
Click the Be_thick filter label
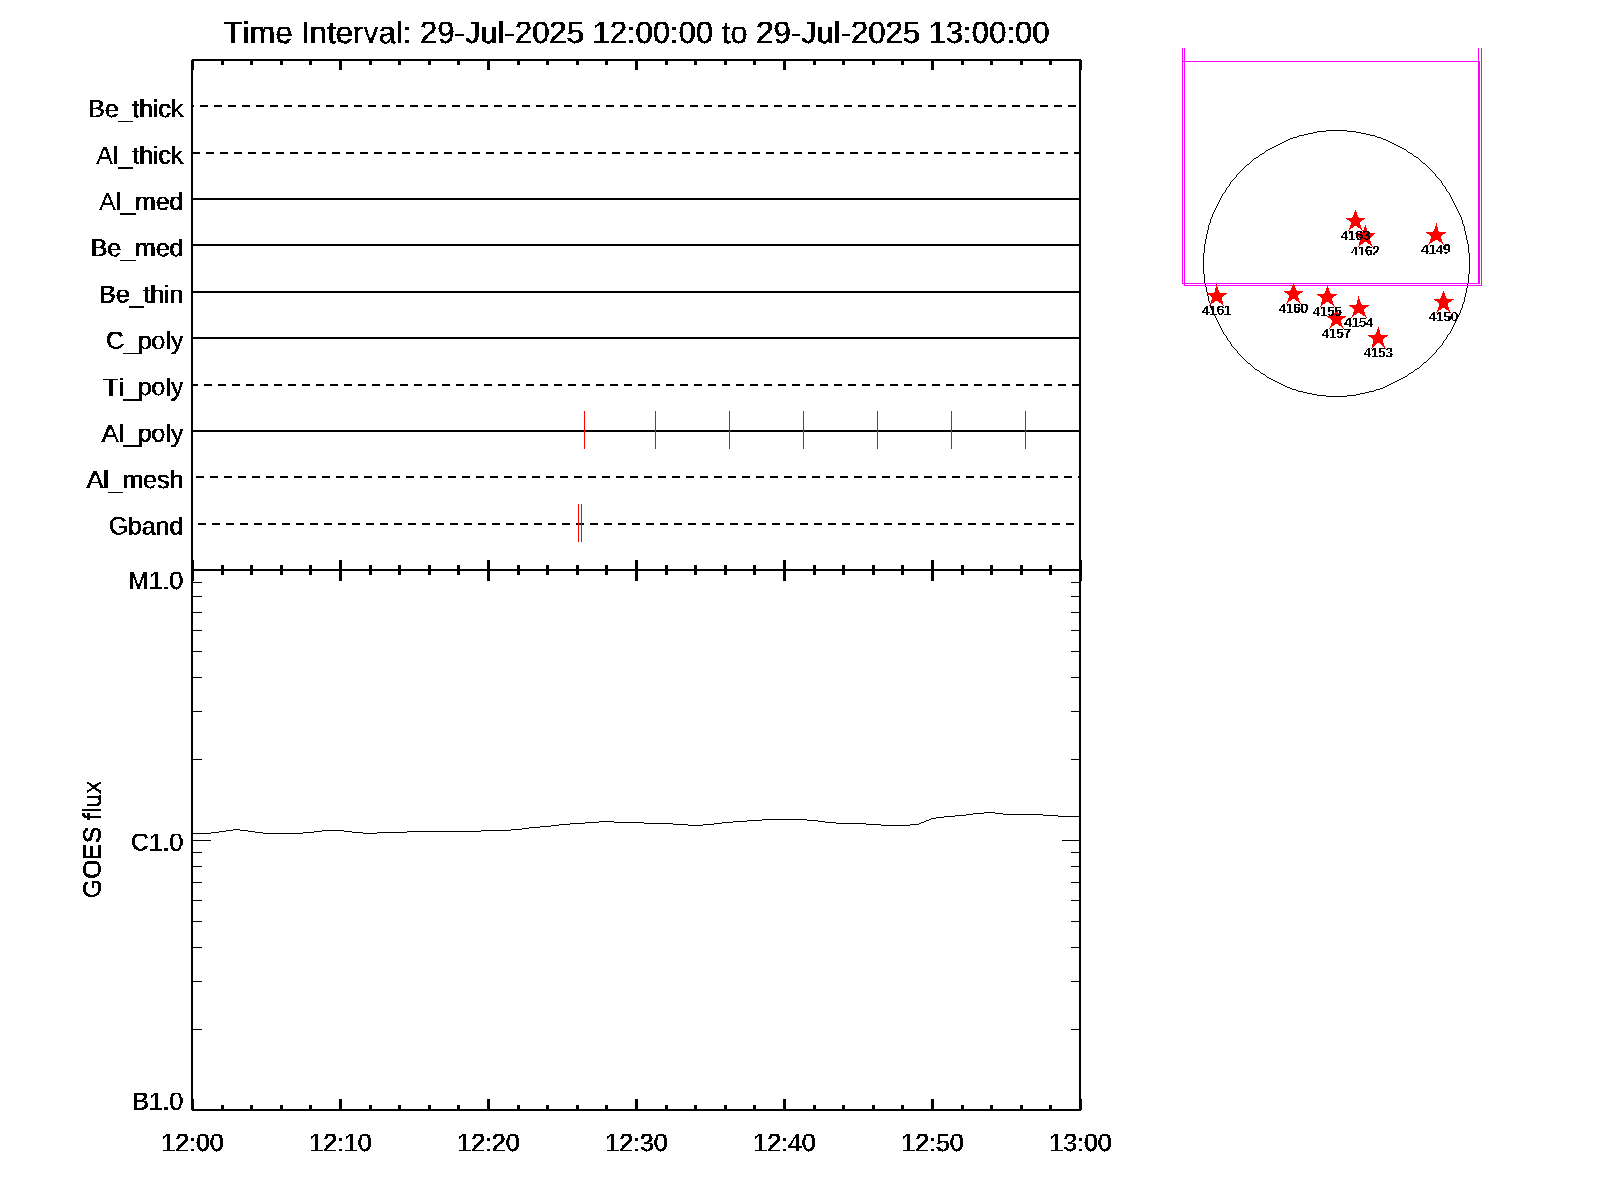136,108
